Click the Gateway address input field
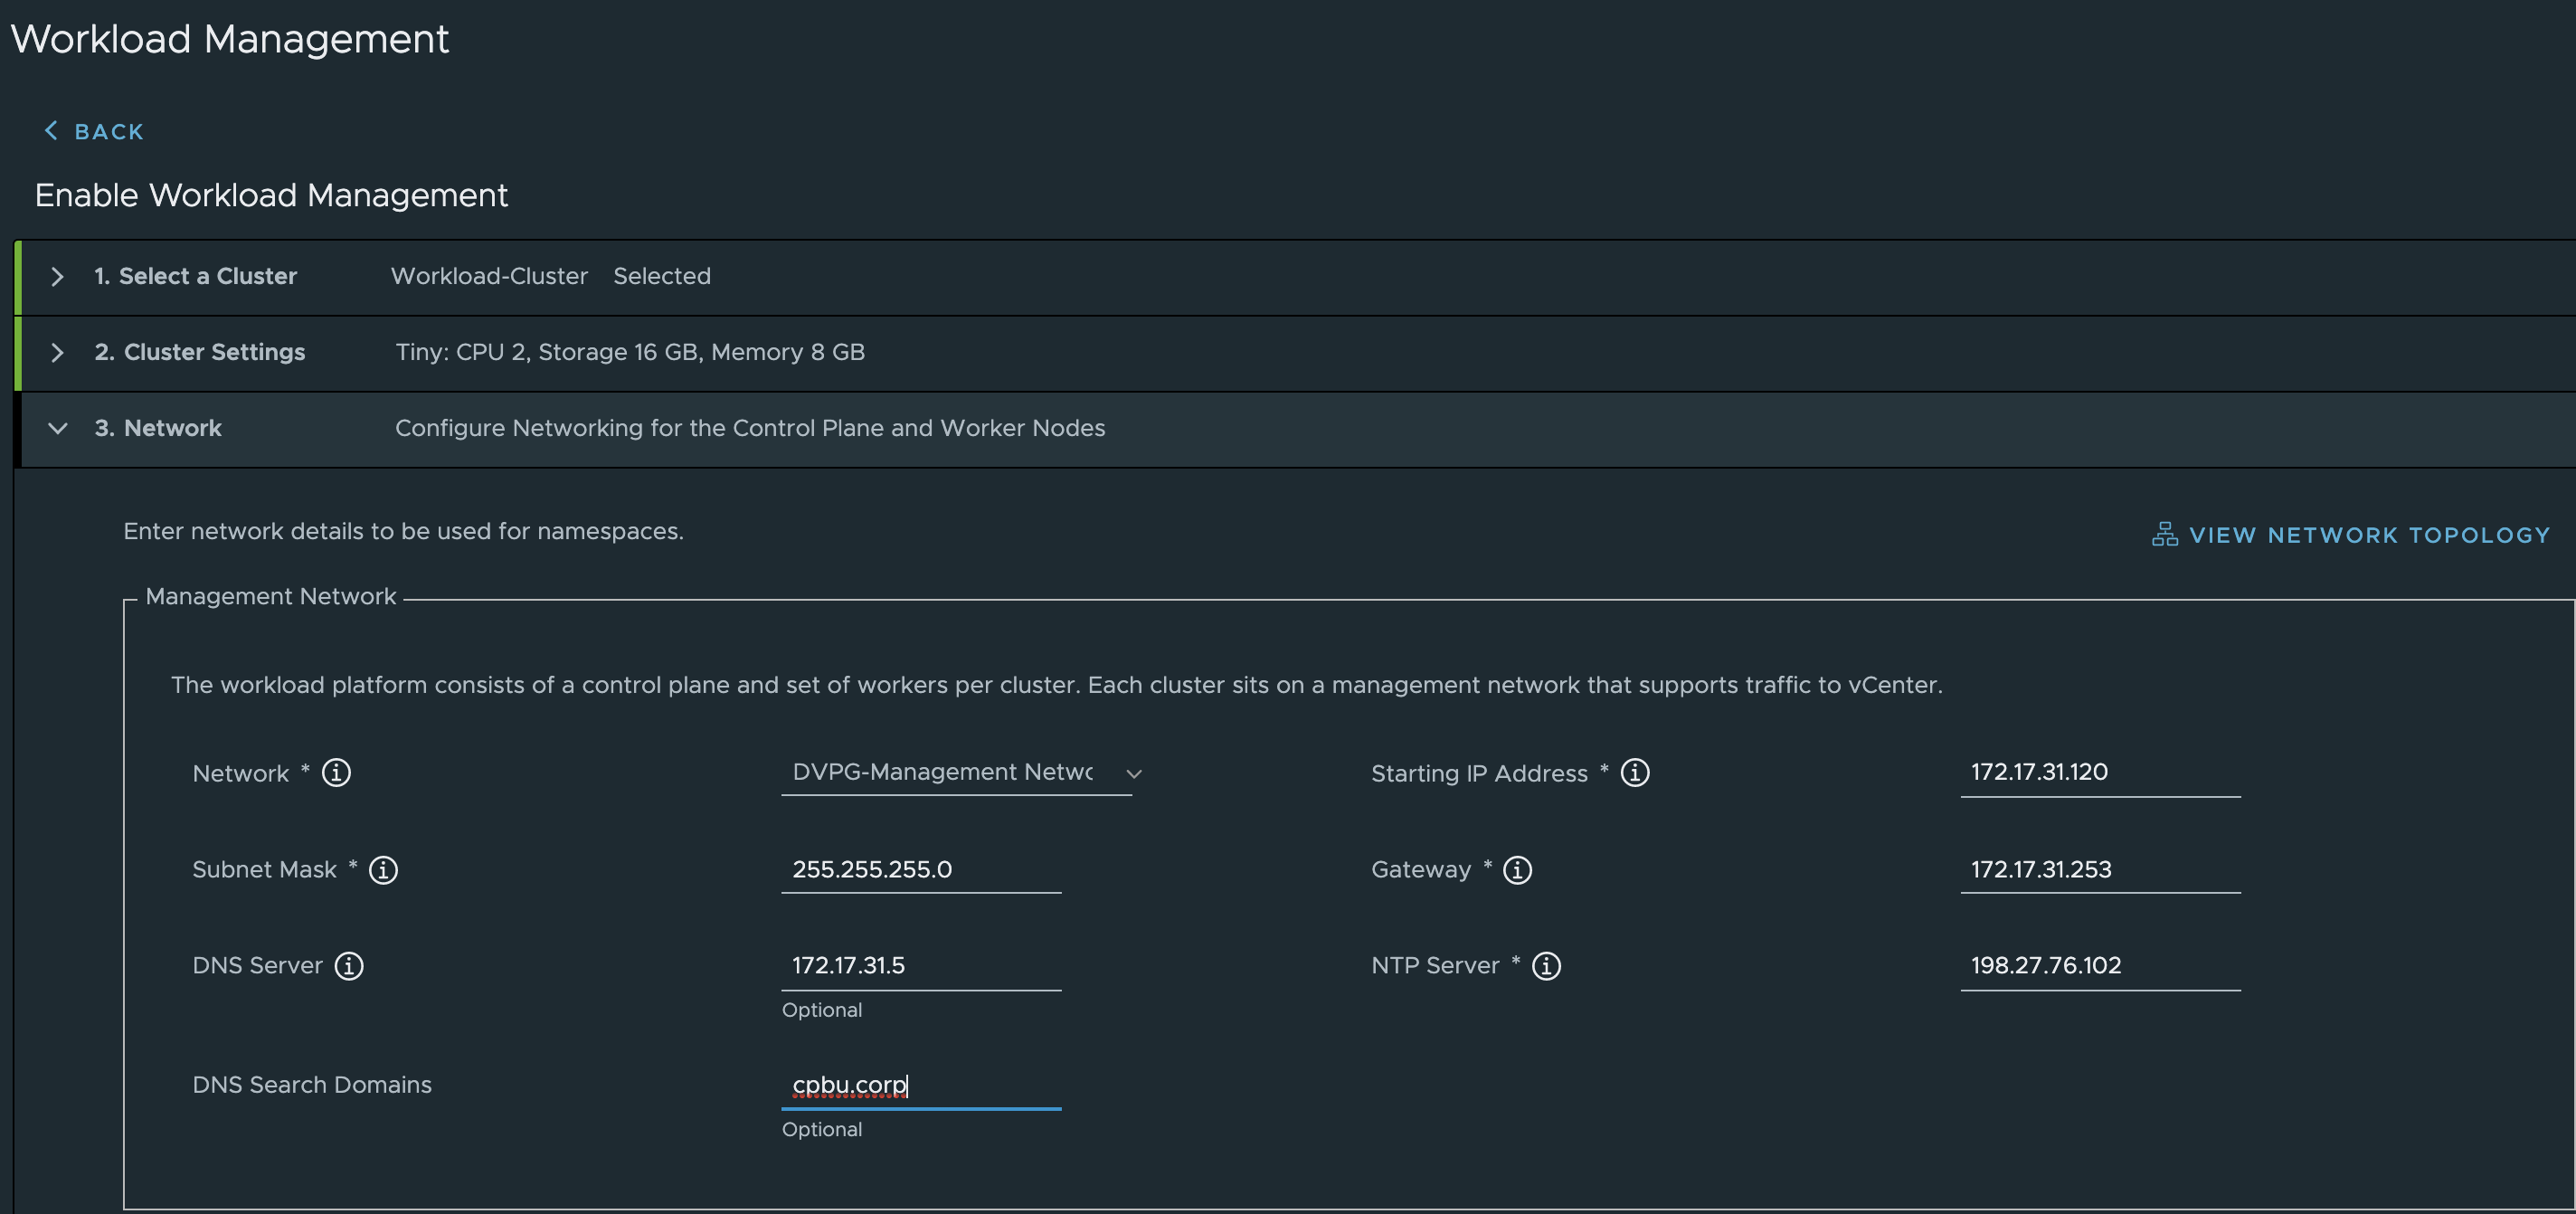2576x1214 pixels. [x=2099, y=869]
